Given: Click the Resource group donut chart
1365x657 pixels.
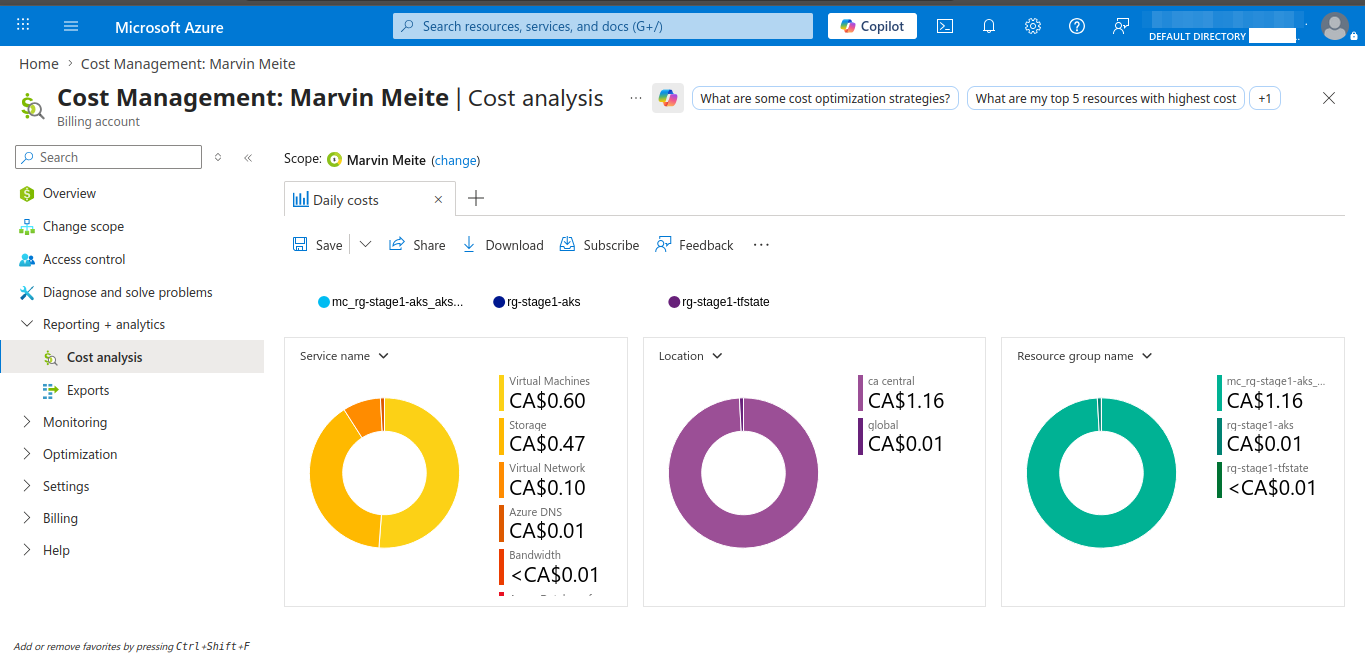Looking at the screenshot, I should (1102, 473).
